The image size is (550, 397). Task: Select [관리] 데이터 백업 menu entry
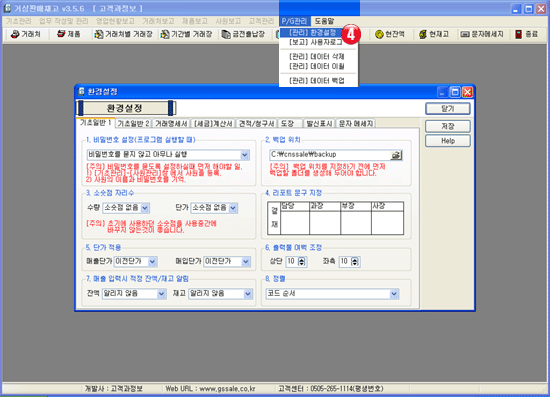point(317,81)
